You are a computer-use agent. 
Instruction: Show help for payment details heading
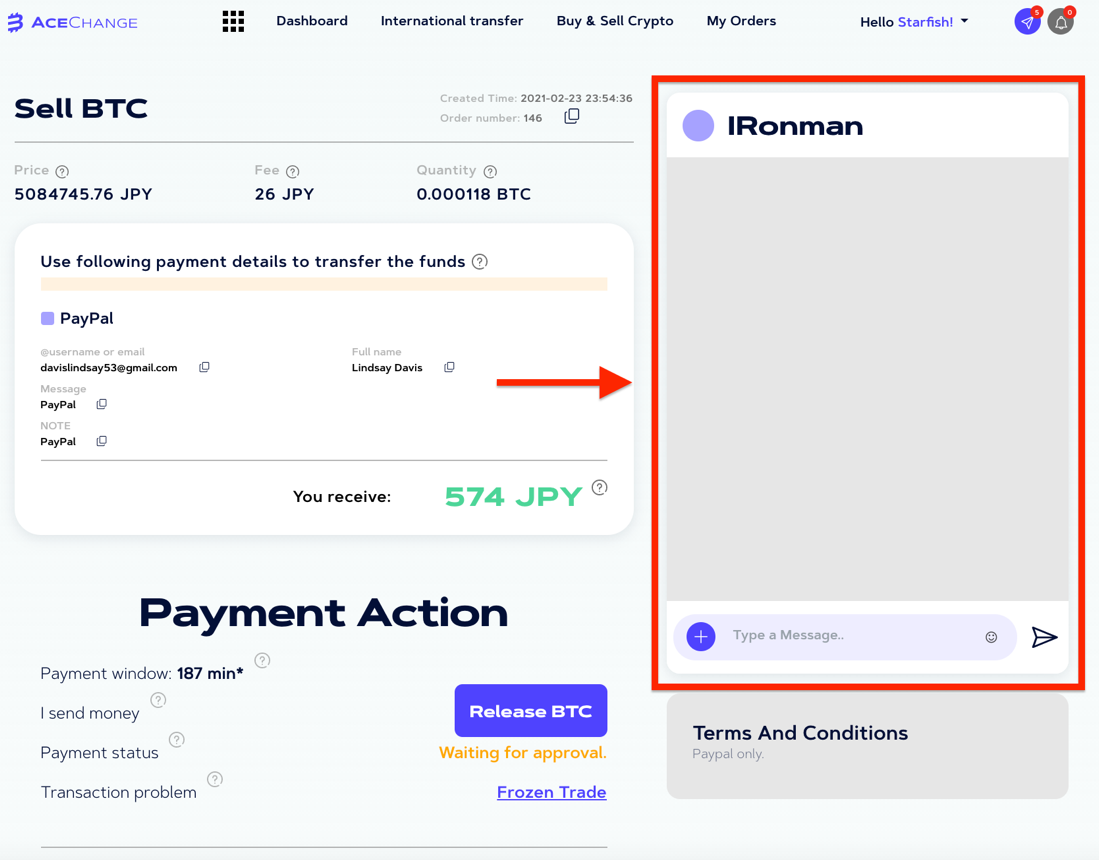point(479,261)
